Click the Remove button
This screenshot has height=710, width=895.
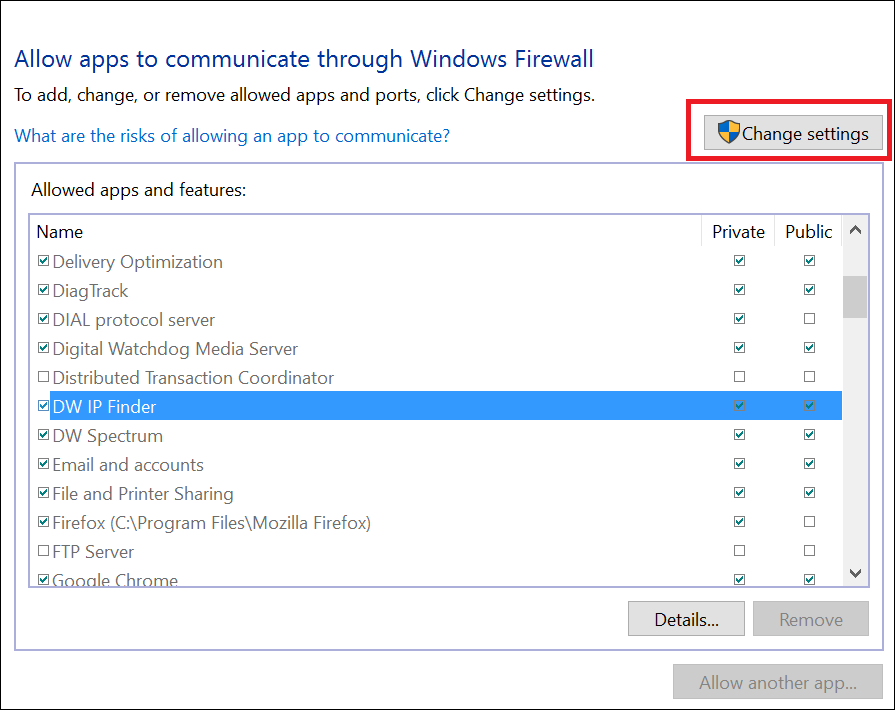[x=810, y=618]
